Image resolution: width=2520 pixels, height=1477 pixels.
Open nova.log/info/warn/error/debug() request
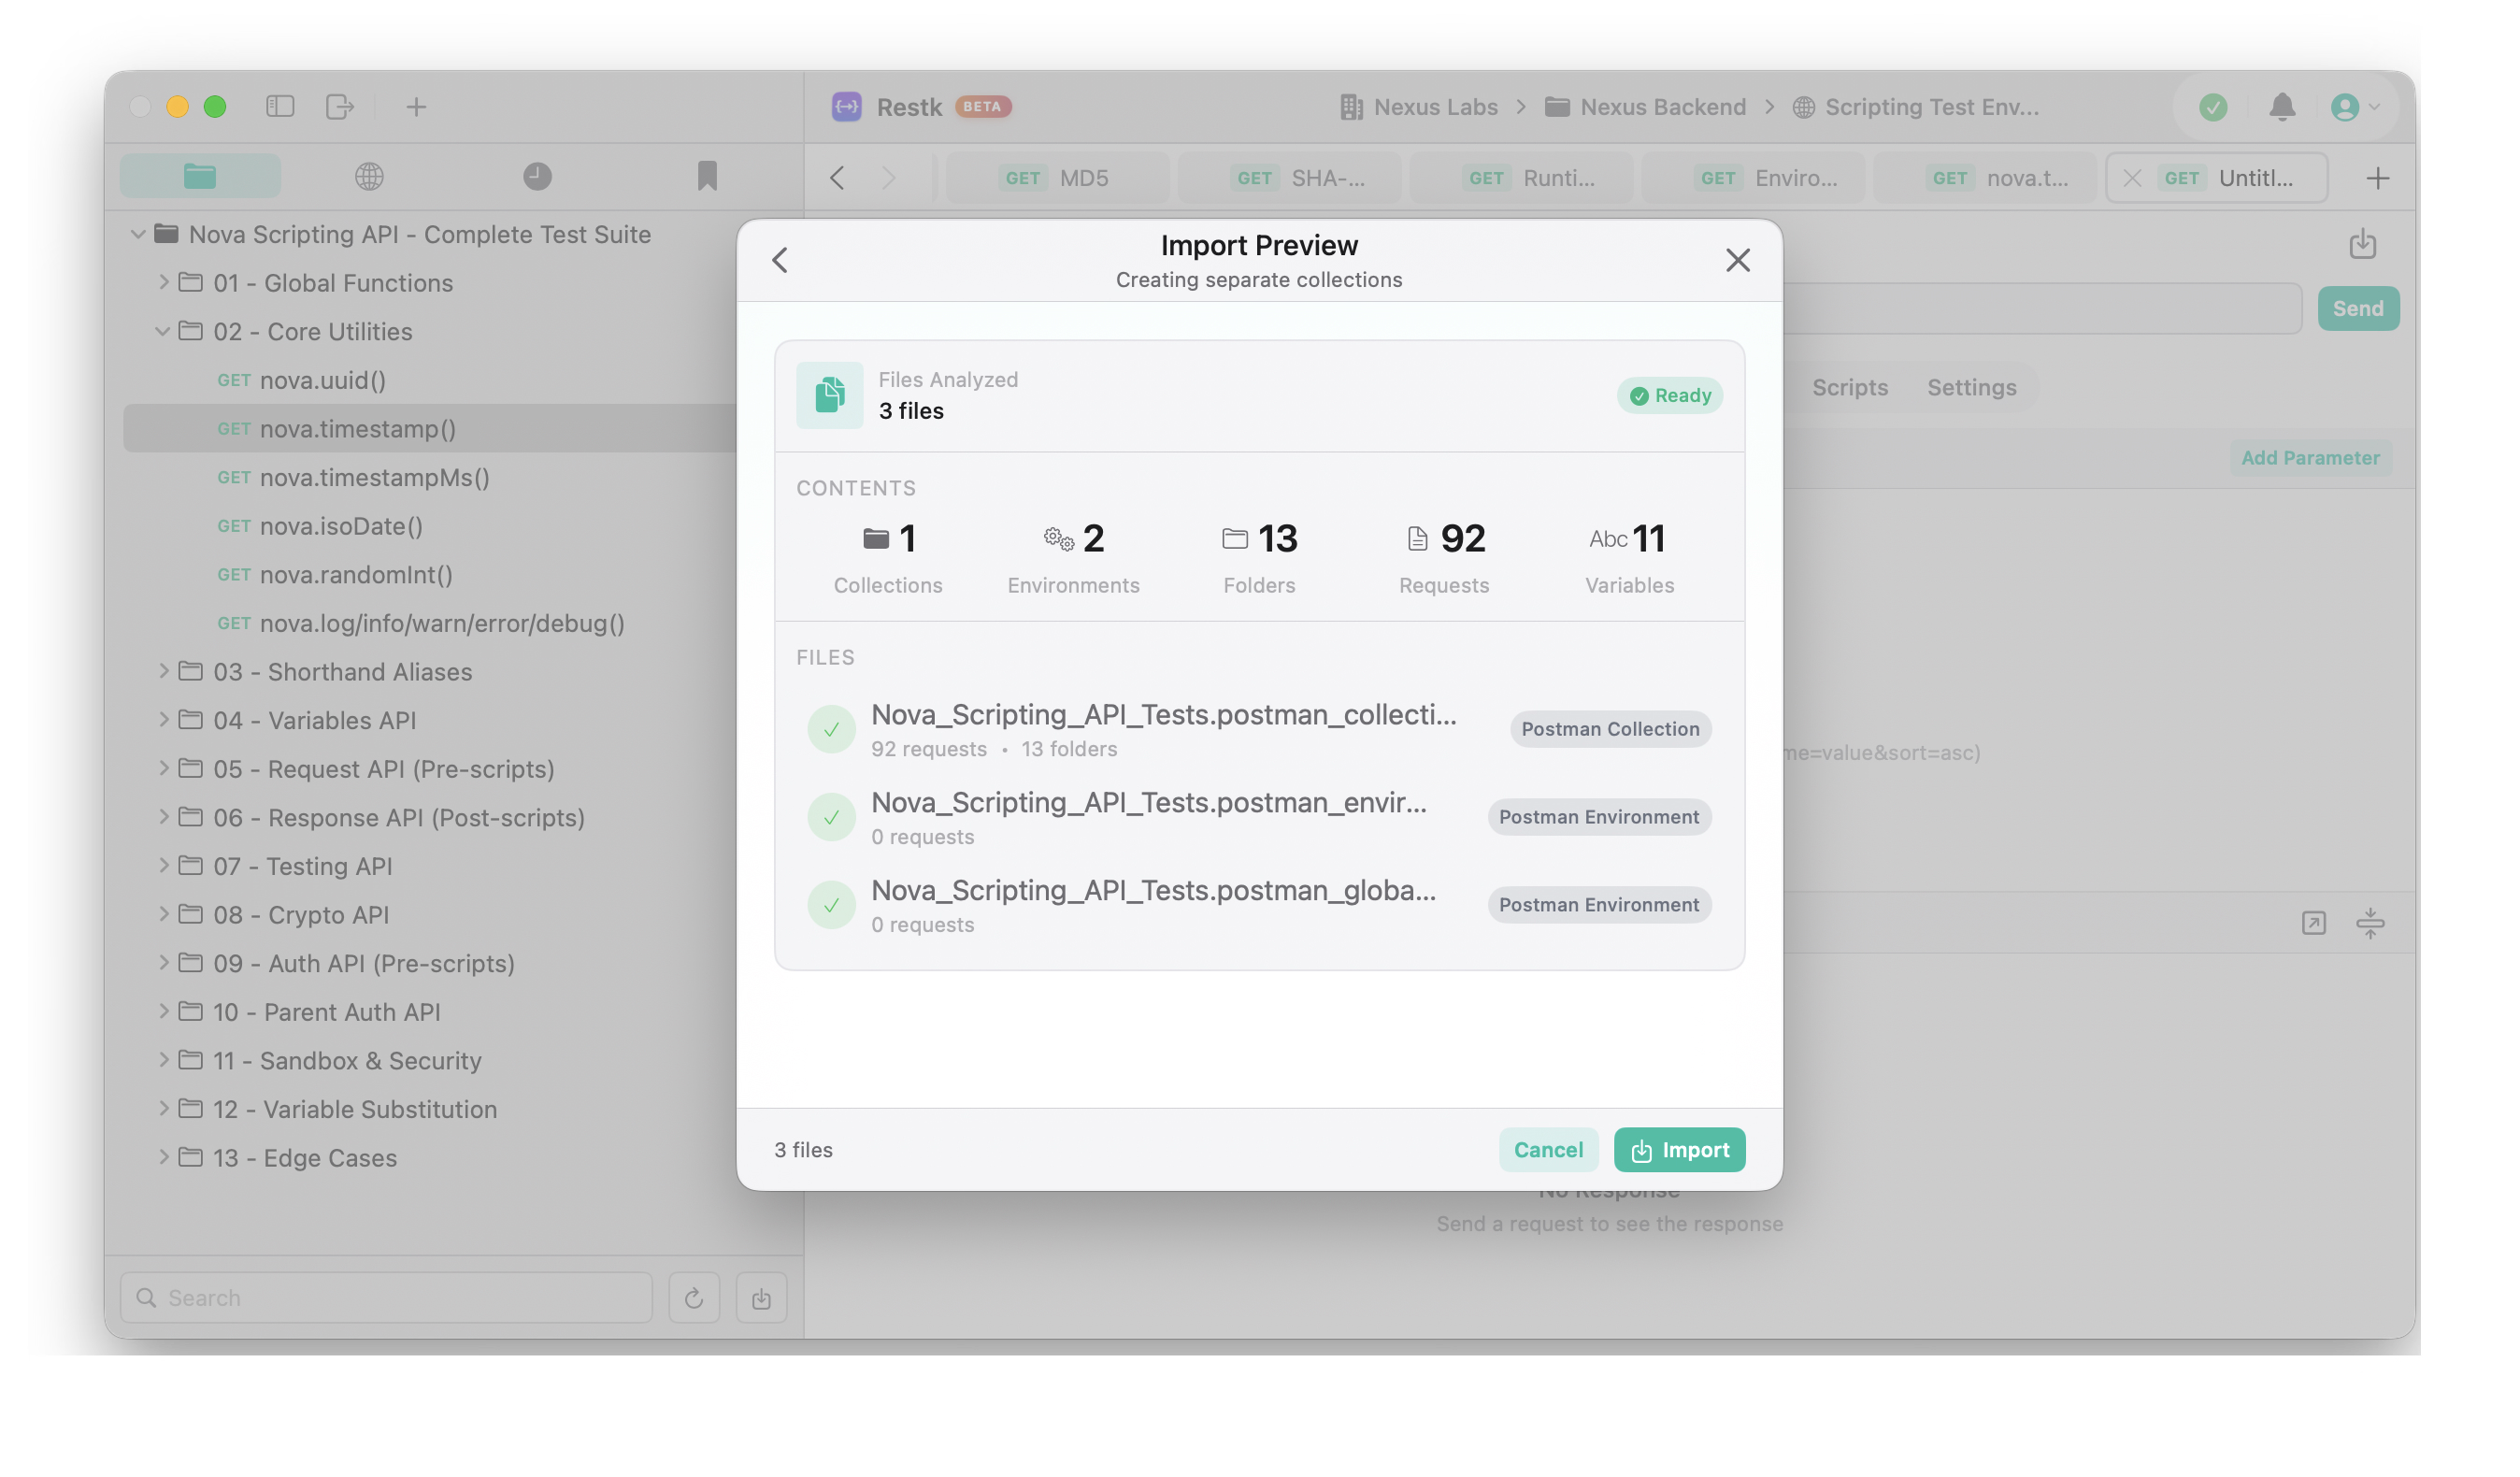click(x=442, y=623)
